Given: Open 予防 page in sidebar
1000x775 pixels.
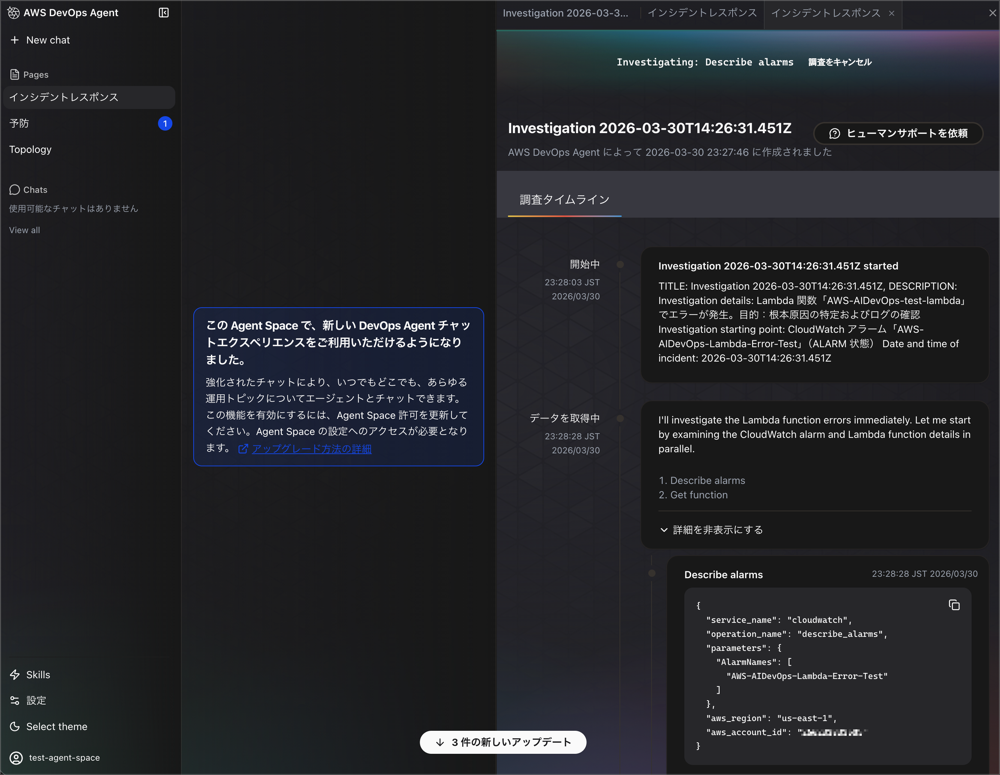Looking at the screenshot, I should click(20, 123).
